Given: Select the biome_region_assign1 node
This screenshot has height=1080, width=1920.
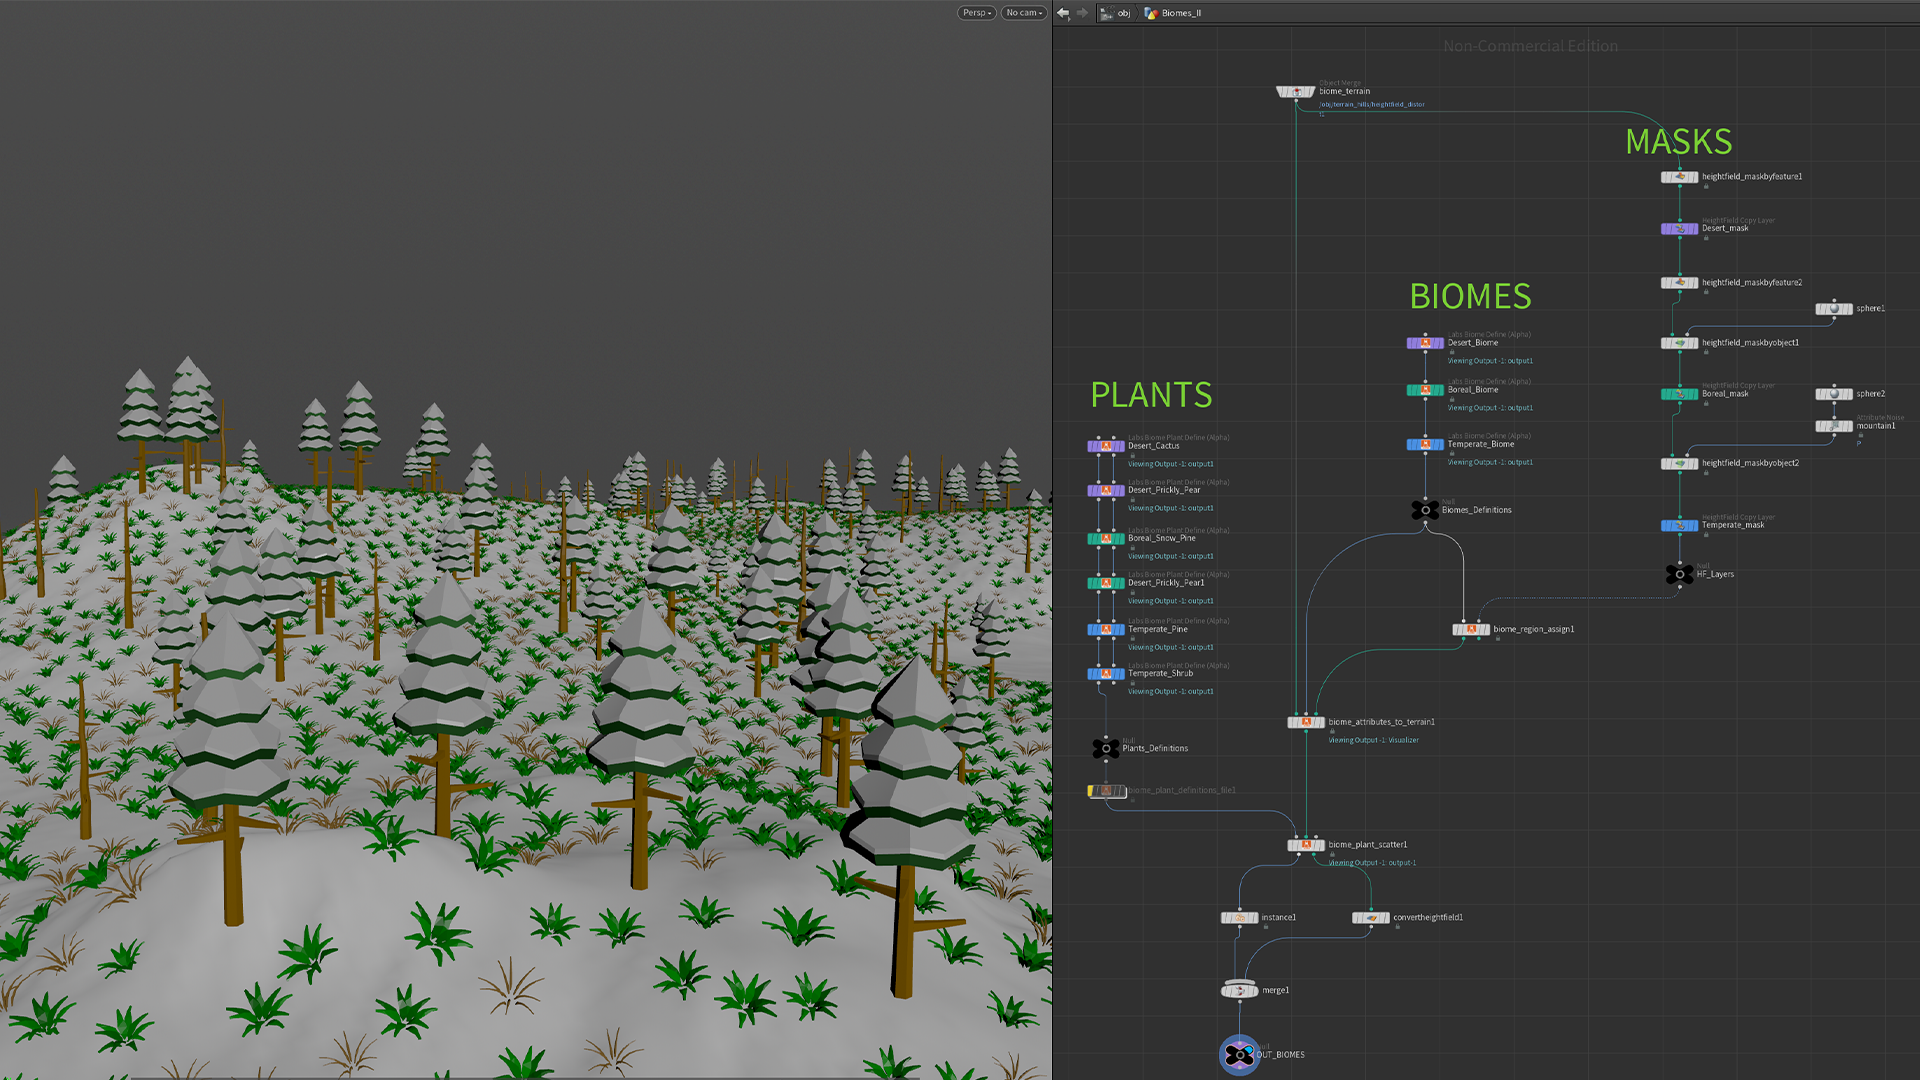Looking at the screenshot, I should tap(1471, 630).
